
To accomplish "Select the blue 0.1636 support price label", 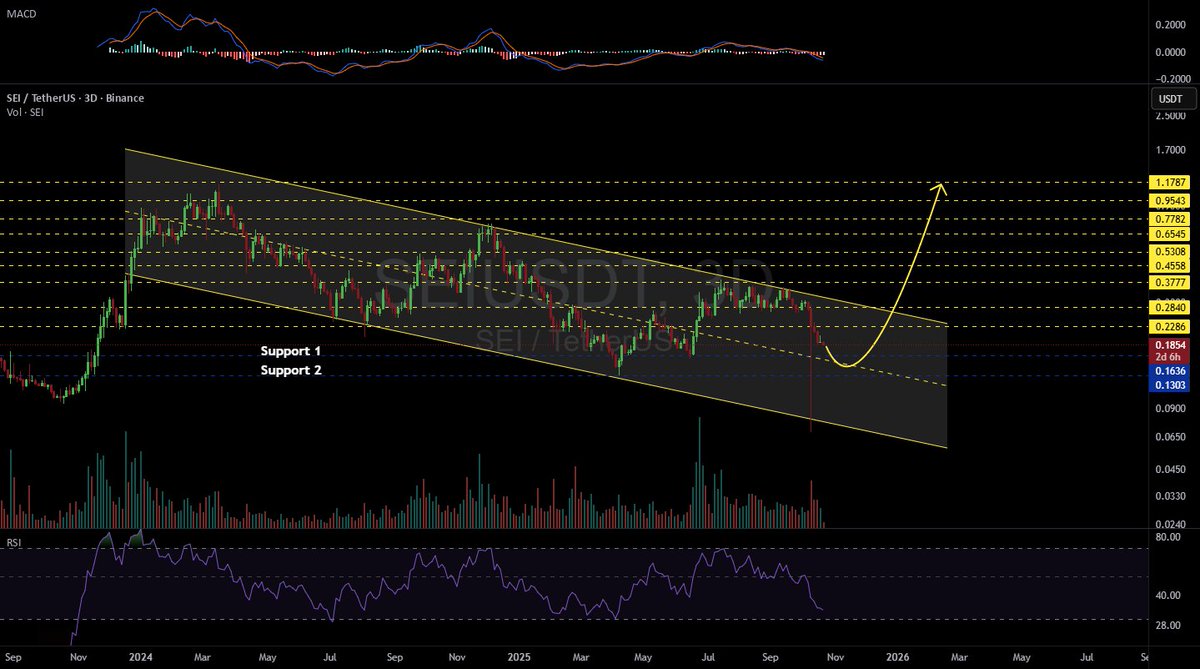I will point(1169,371).
